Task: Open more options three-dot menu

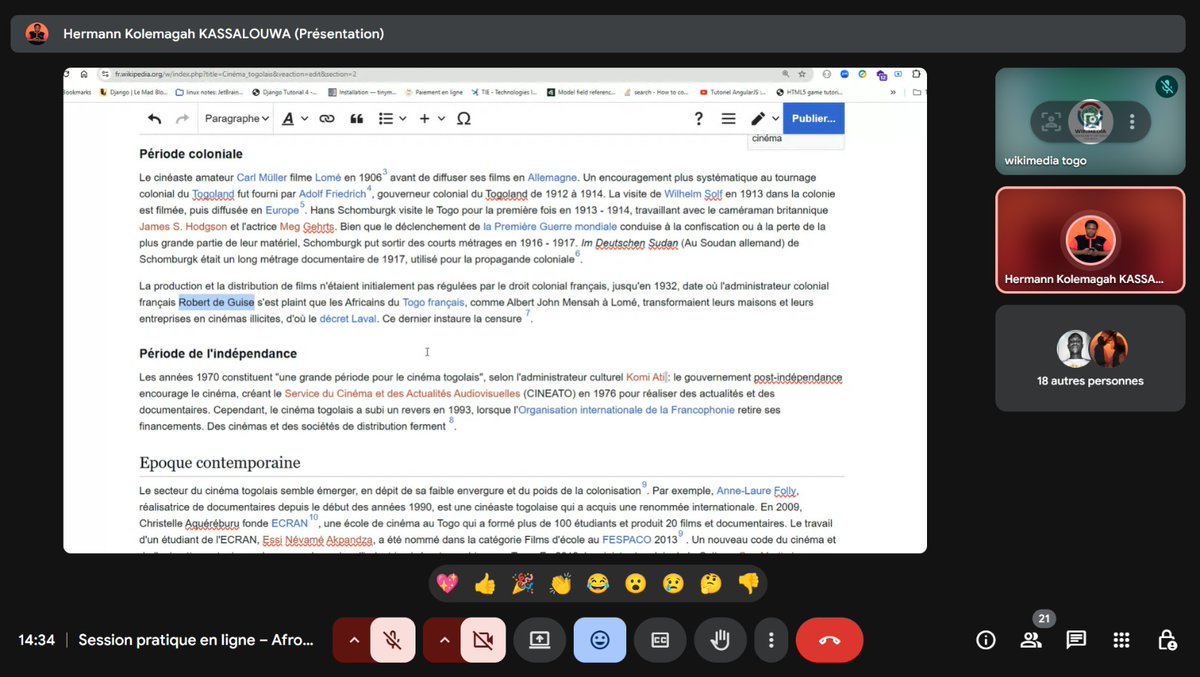Action: coord(770,640)
